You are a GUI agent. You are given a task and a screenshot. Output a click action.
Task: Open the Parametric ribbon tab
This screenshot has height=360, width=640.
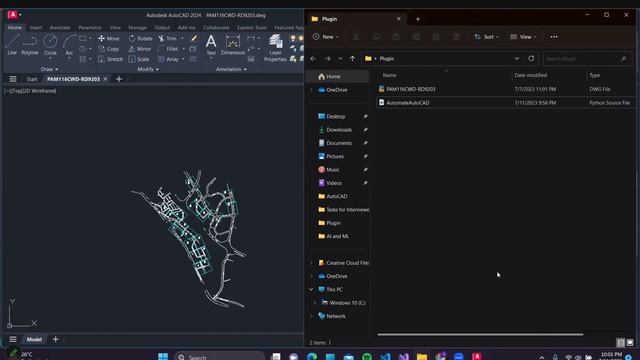point(90,27)
